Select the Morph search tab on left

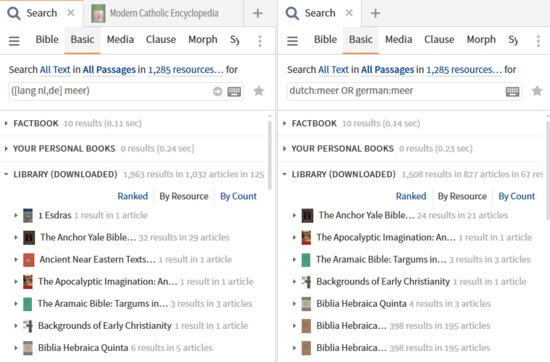203,40
